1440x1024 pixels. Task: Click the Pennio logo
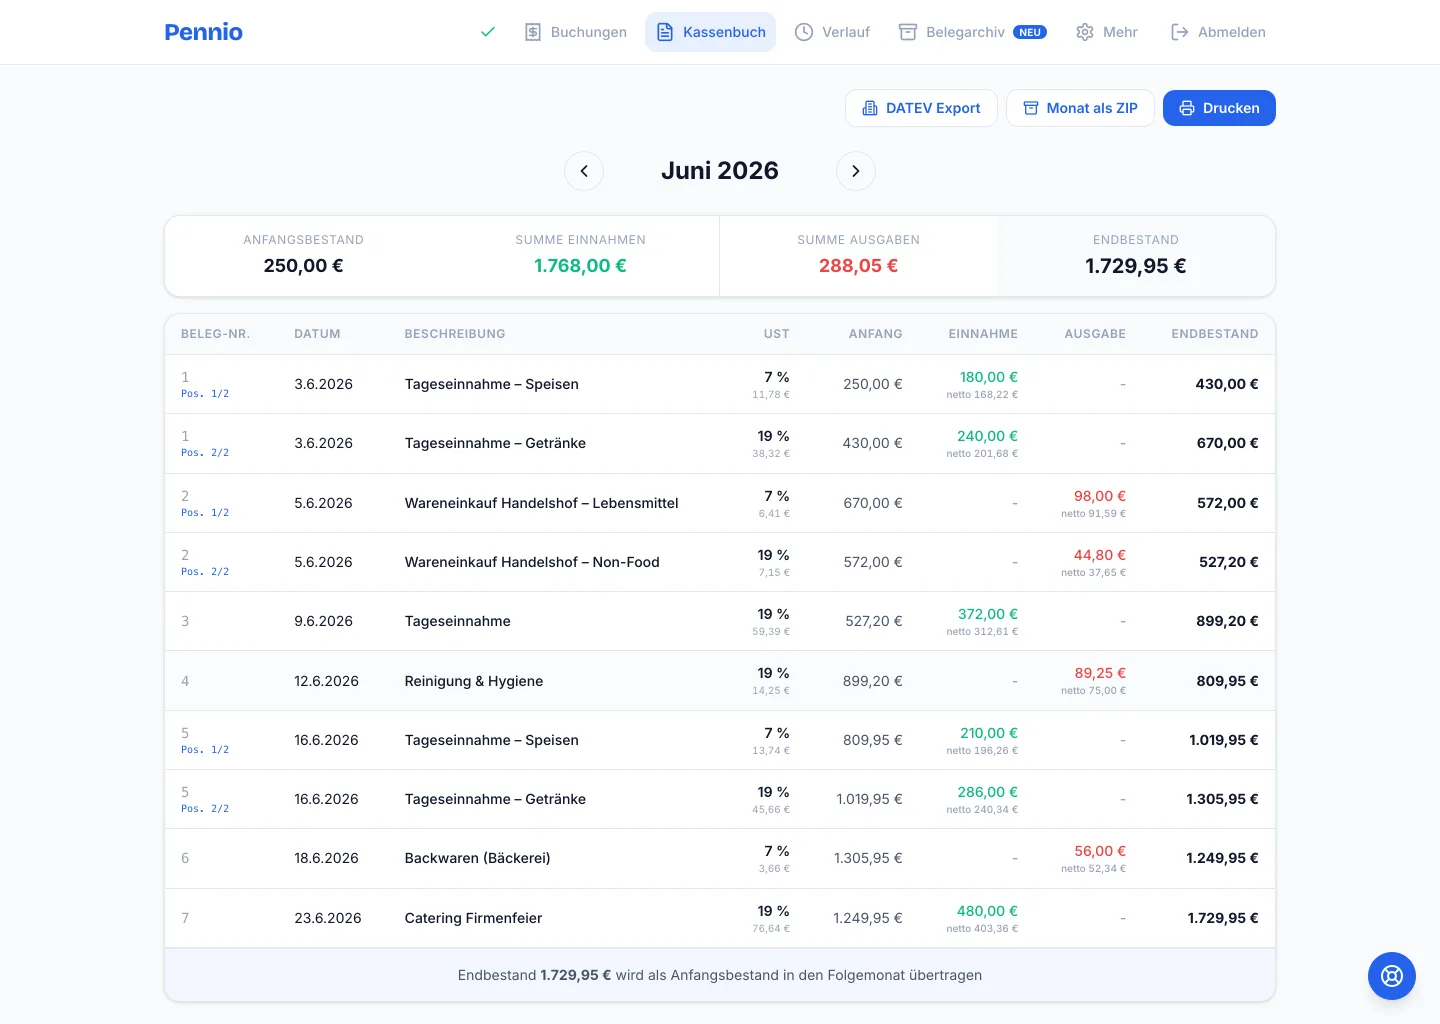coord(204,32)
